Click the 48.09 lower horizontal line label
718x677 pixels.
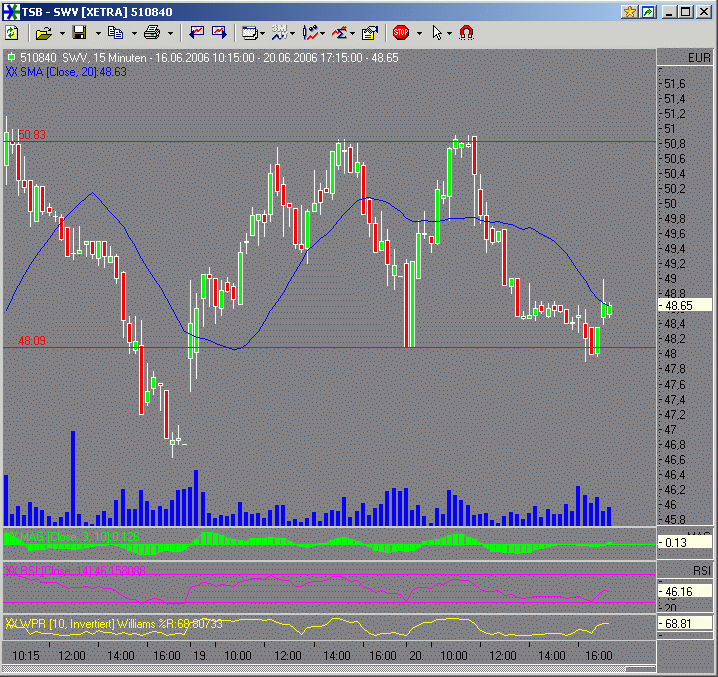[32, 340]
